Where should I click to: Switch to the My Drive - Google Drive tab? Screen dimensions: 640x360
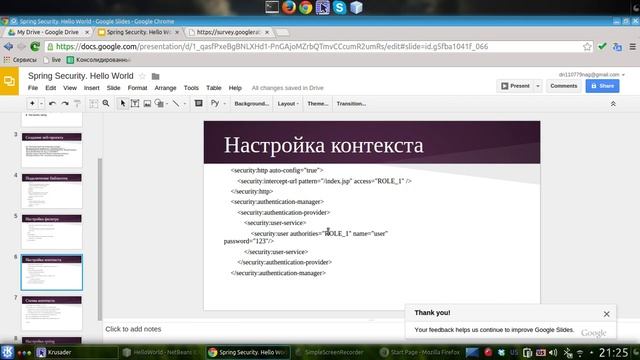click(x=47, y=32)
